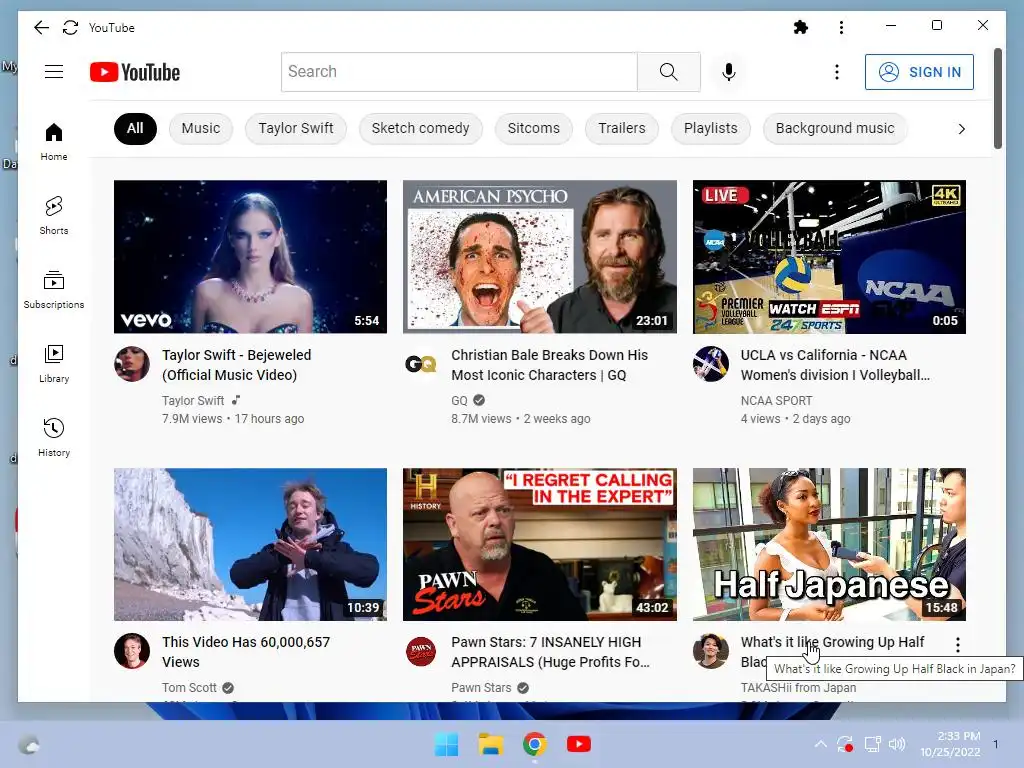The width and height of the screenshot is (1024, 768).
Task: Go to Home in sidebar
Action: point(54,142)
